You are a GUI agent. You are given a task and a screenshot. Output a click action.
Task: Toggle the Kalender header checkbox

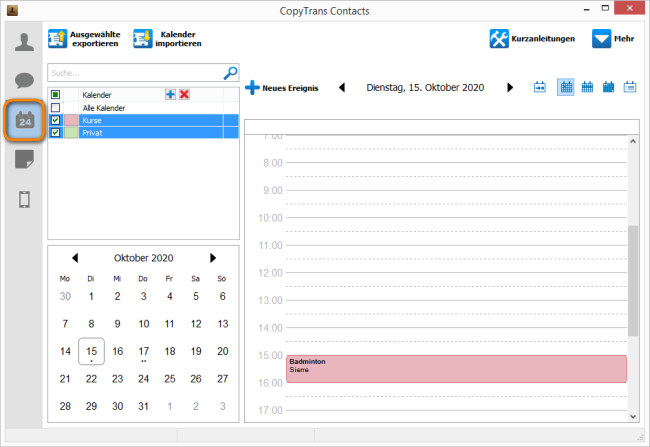tap(55, 95)
